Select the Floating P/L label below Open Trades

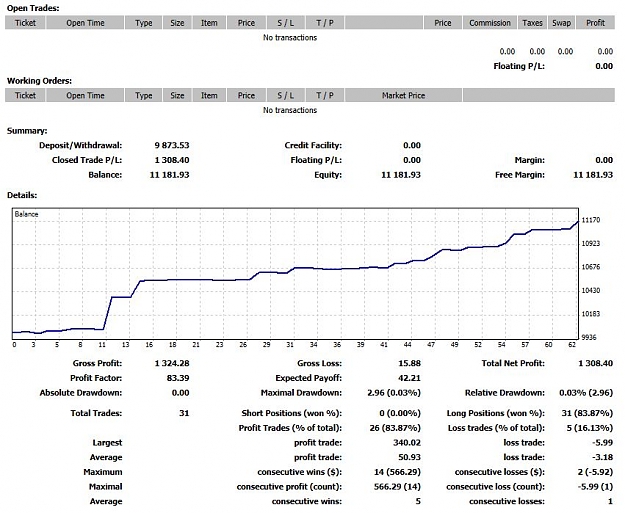click(x=519, y=66)
